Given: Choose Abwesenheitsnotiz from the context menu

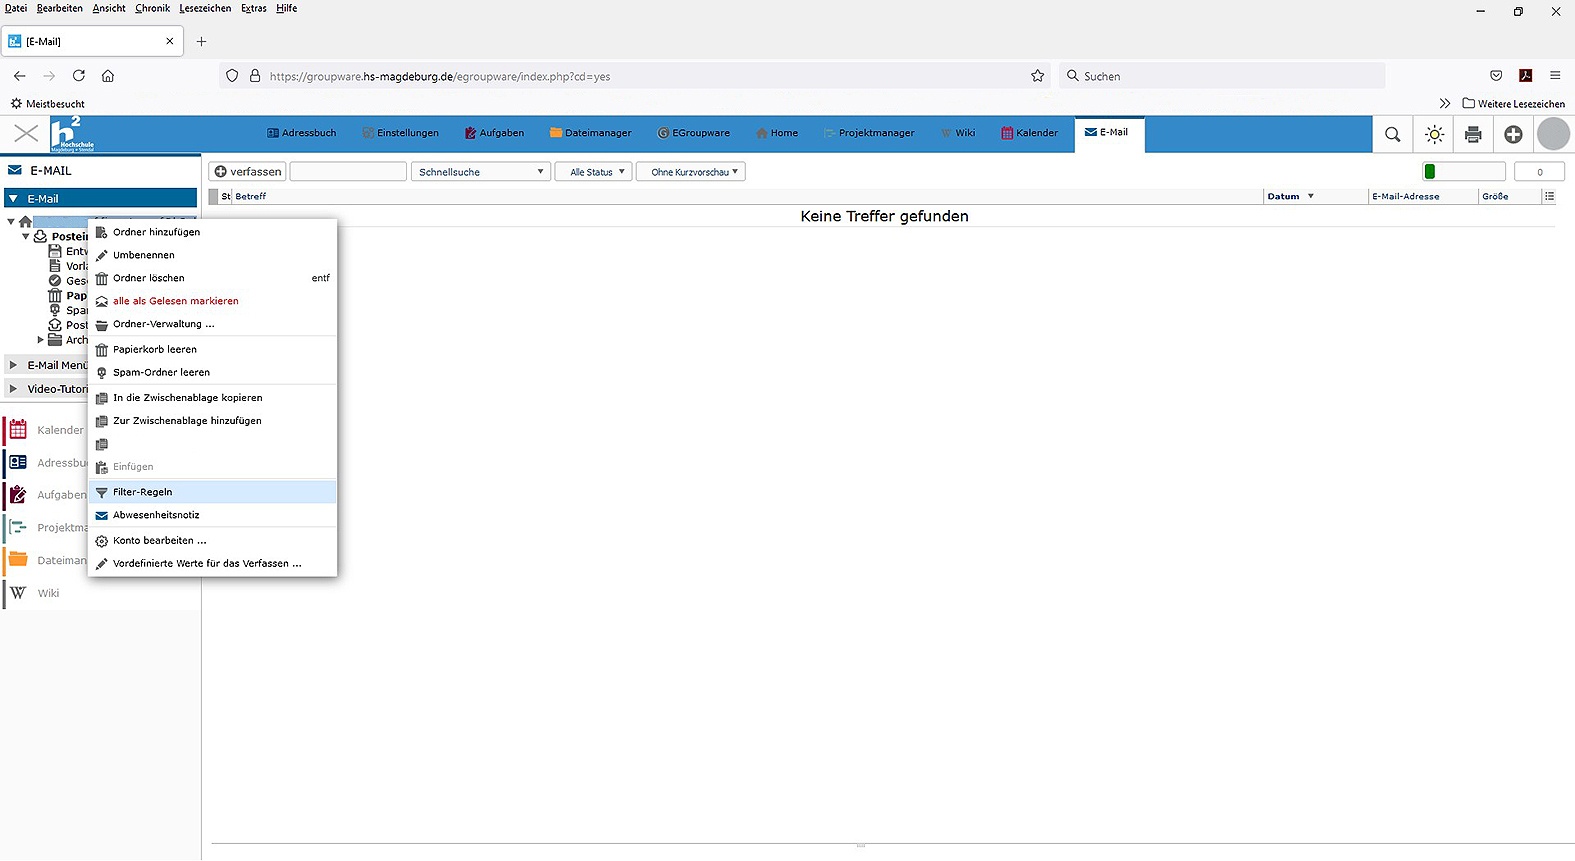Looking at the screenshot, I should [x=156, y=515].
